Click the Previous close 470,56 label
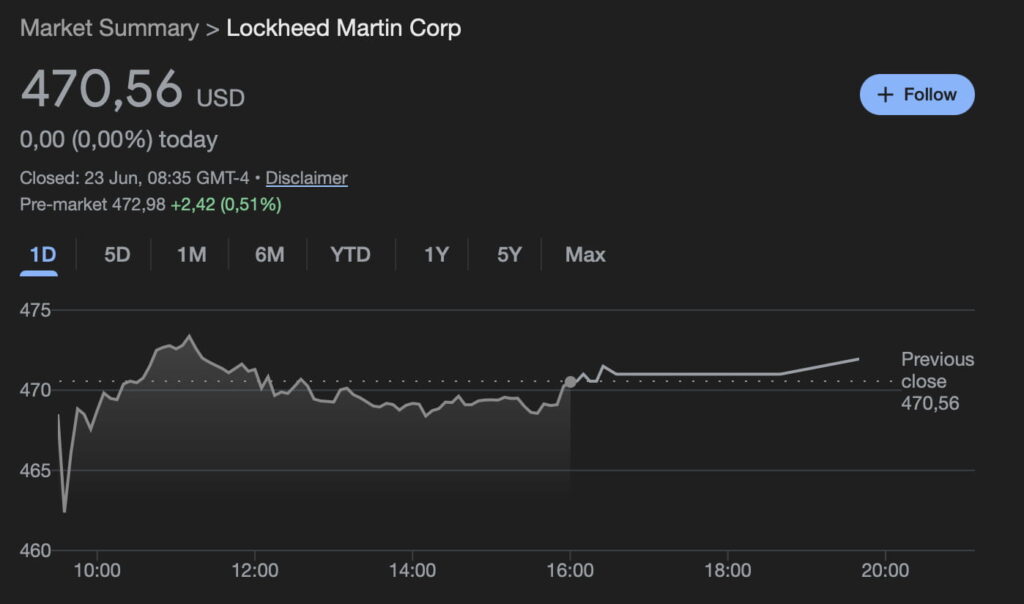Screen dimensions: 1024x604 pyautogui.click(x=937, y=381)
